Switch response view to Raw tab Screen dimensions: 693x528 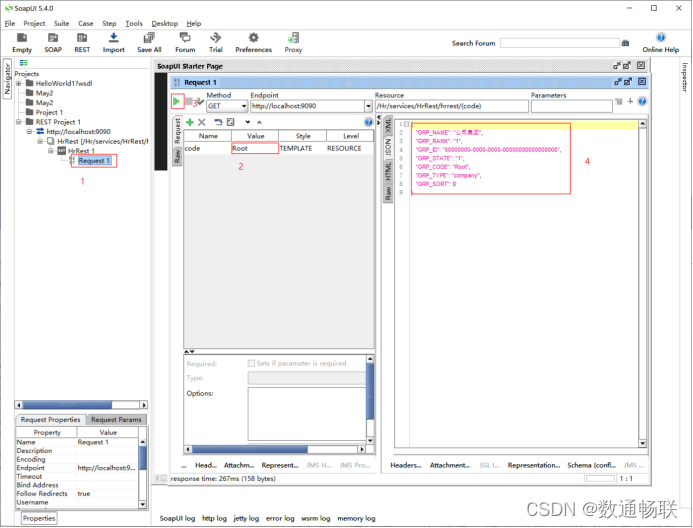tap(388, 193)
